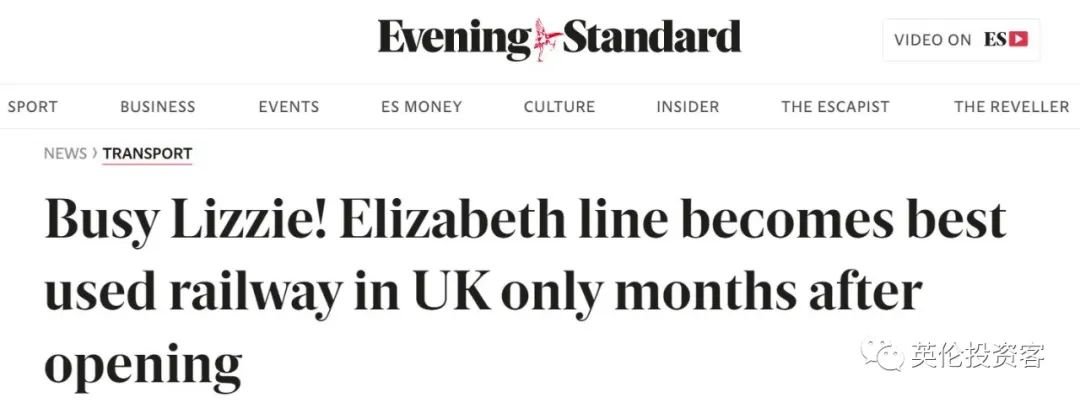Viewport: 1080px width, 403px height.
Task: Open the ES Money section
Action: pyautogui.click(x=422, y=107)
